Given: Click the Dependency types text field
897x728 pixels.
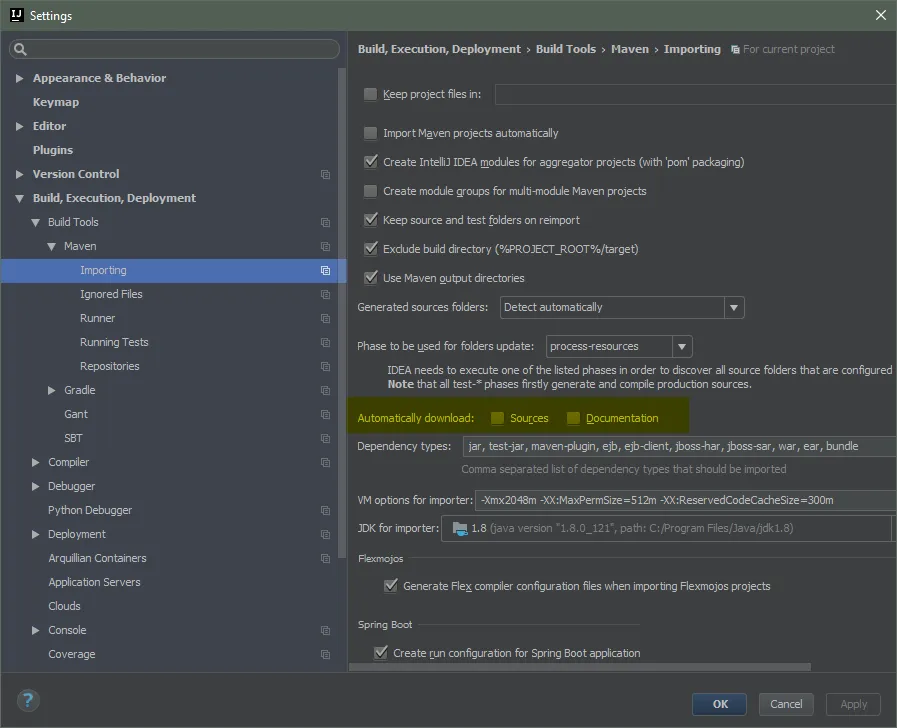Looking at the screenshot, I should (680, 447).
